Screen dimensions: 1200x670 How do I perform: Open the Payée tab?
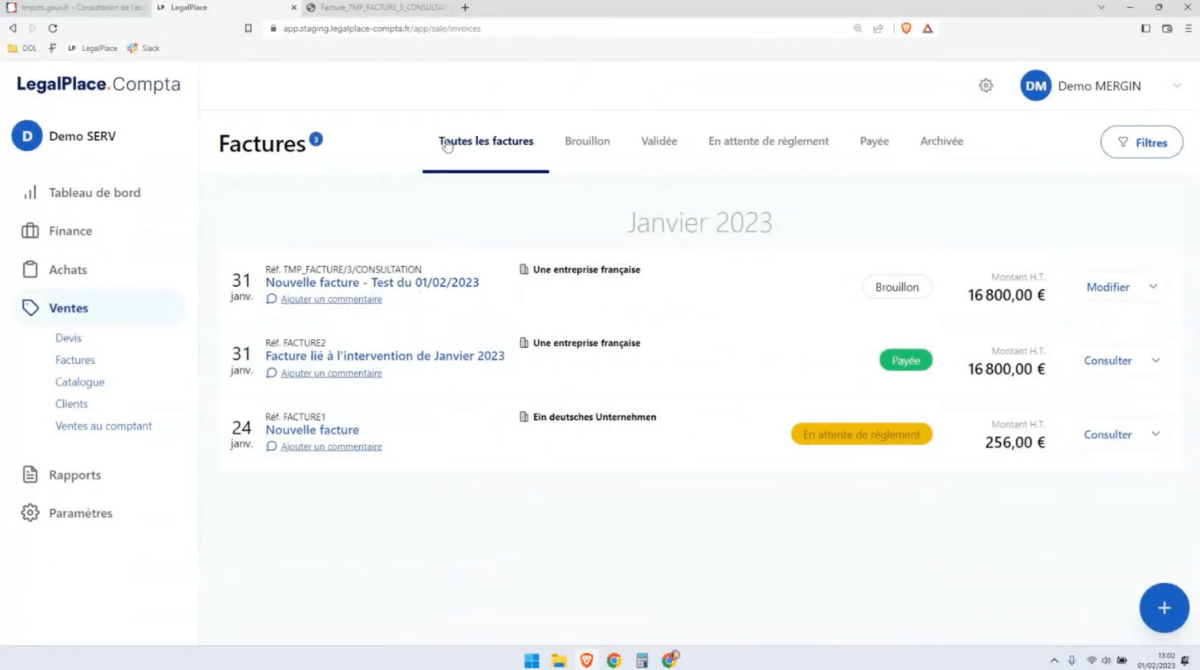coord(874,141)
